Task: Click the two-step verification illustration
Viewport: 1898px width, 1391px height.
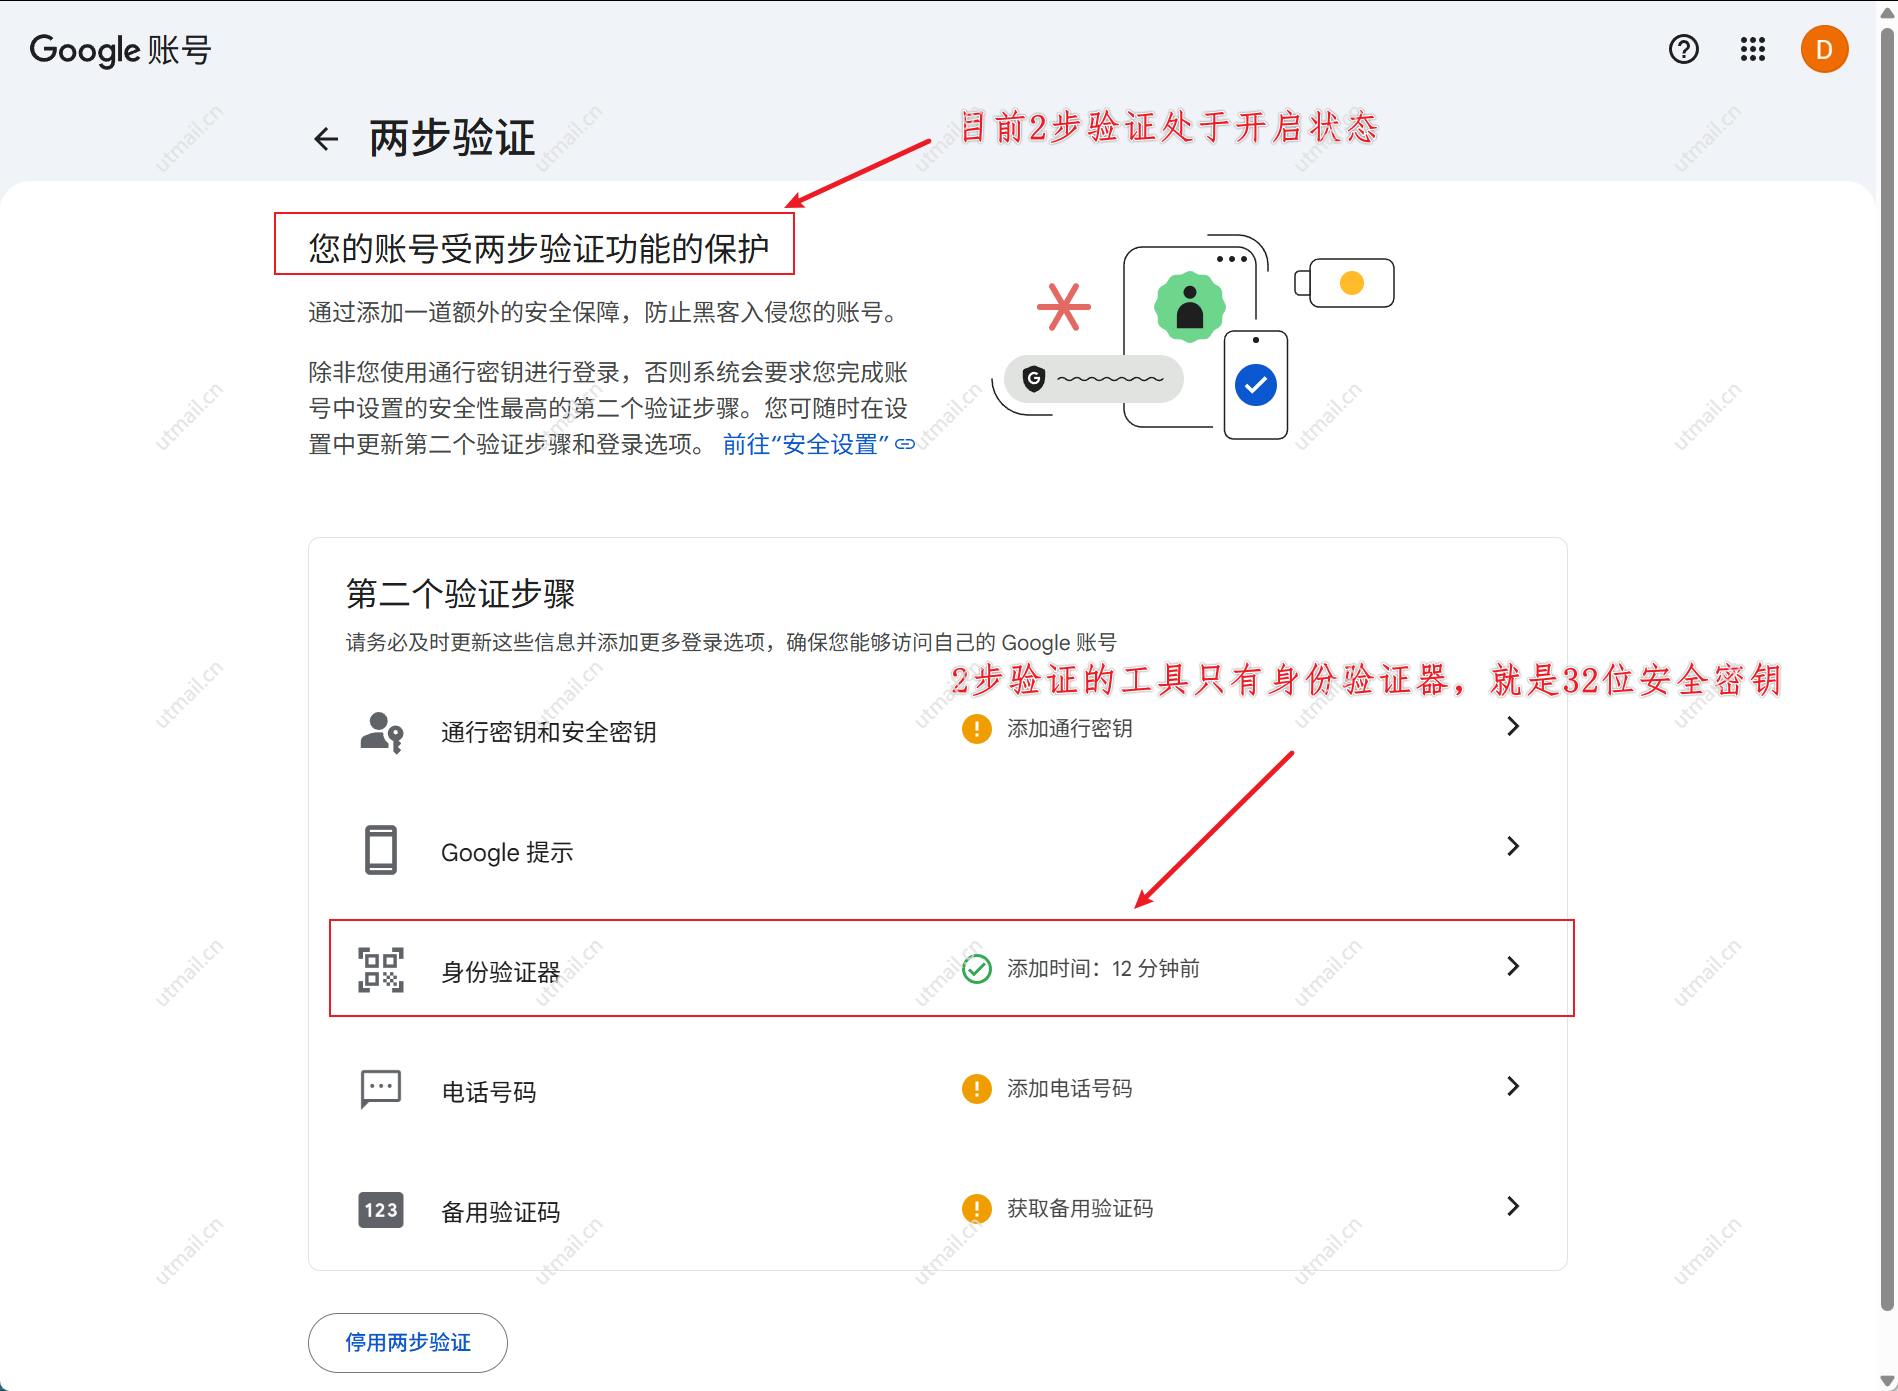Action: pyautogui.click(x=1192, y=337)
